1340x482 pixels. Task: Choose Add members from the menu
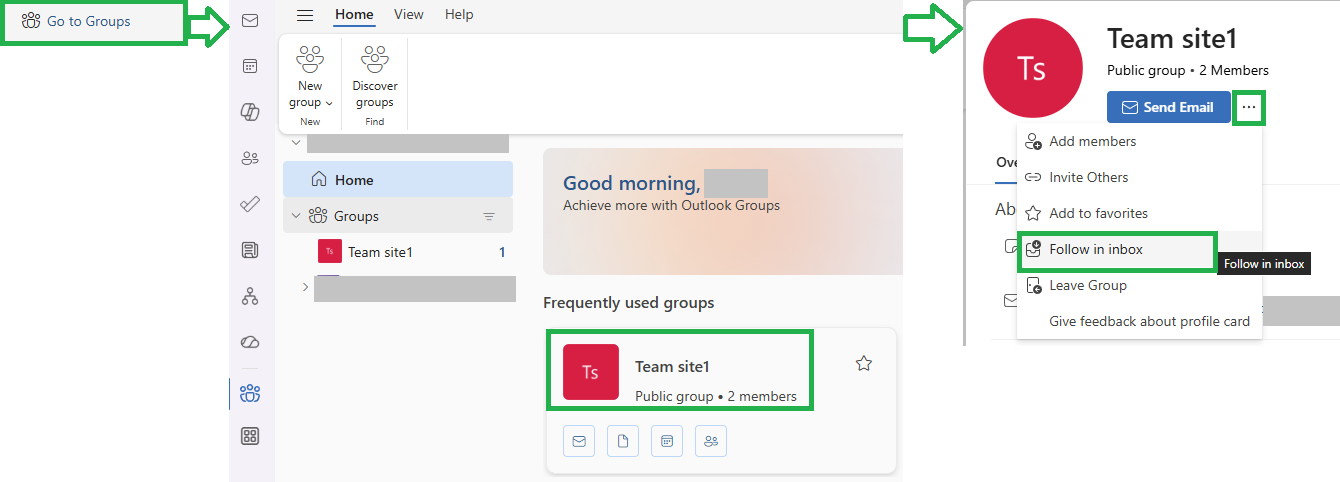[1139, 141]
